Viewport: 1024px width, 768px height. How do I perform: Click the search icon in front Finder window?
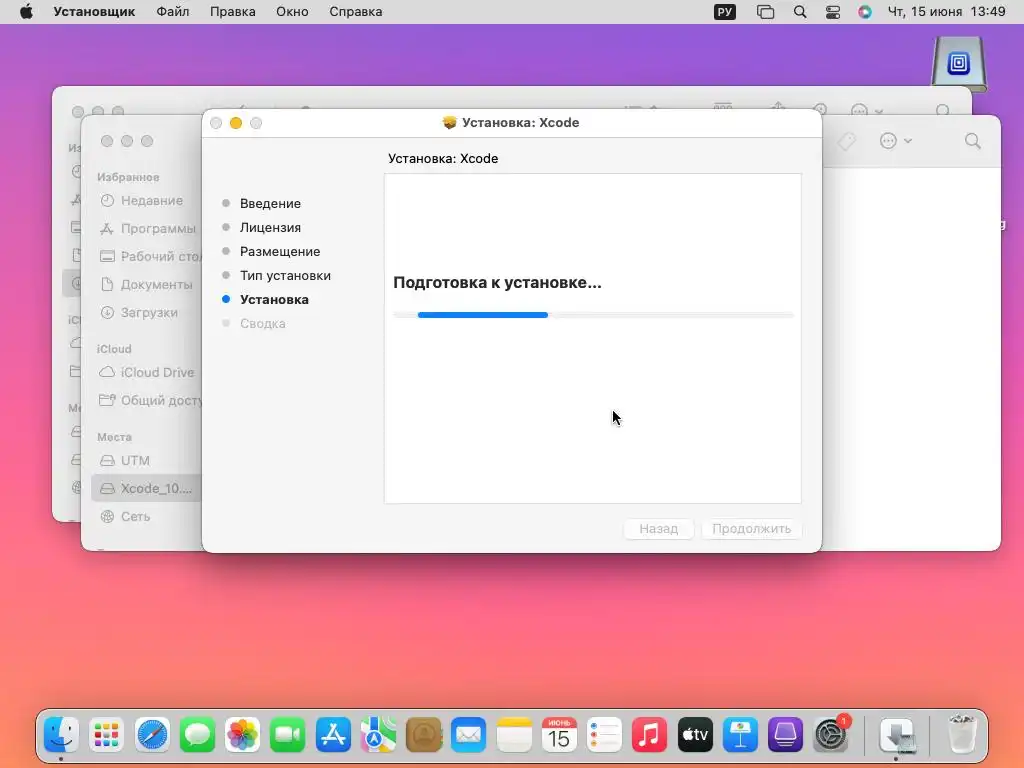click(x=972, y=140)
